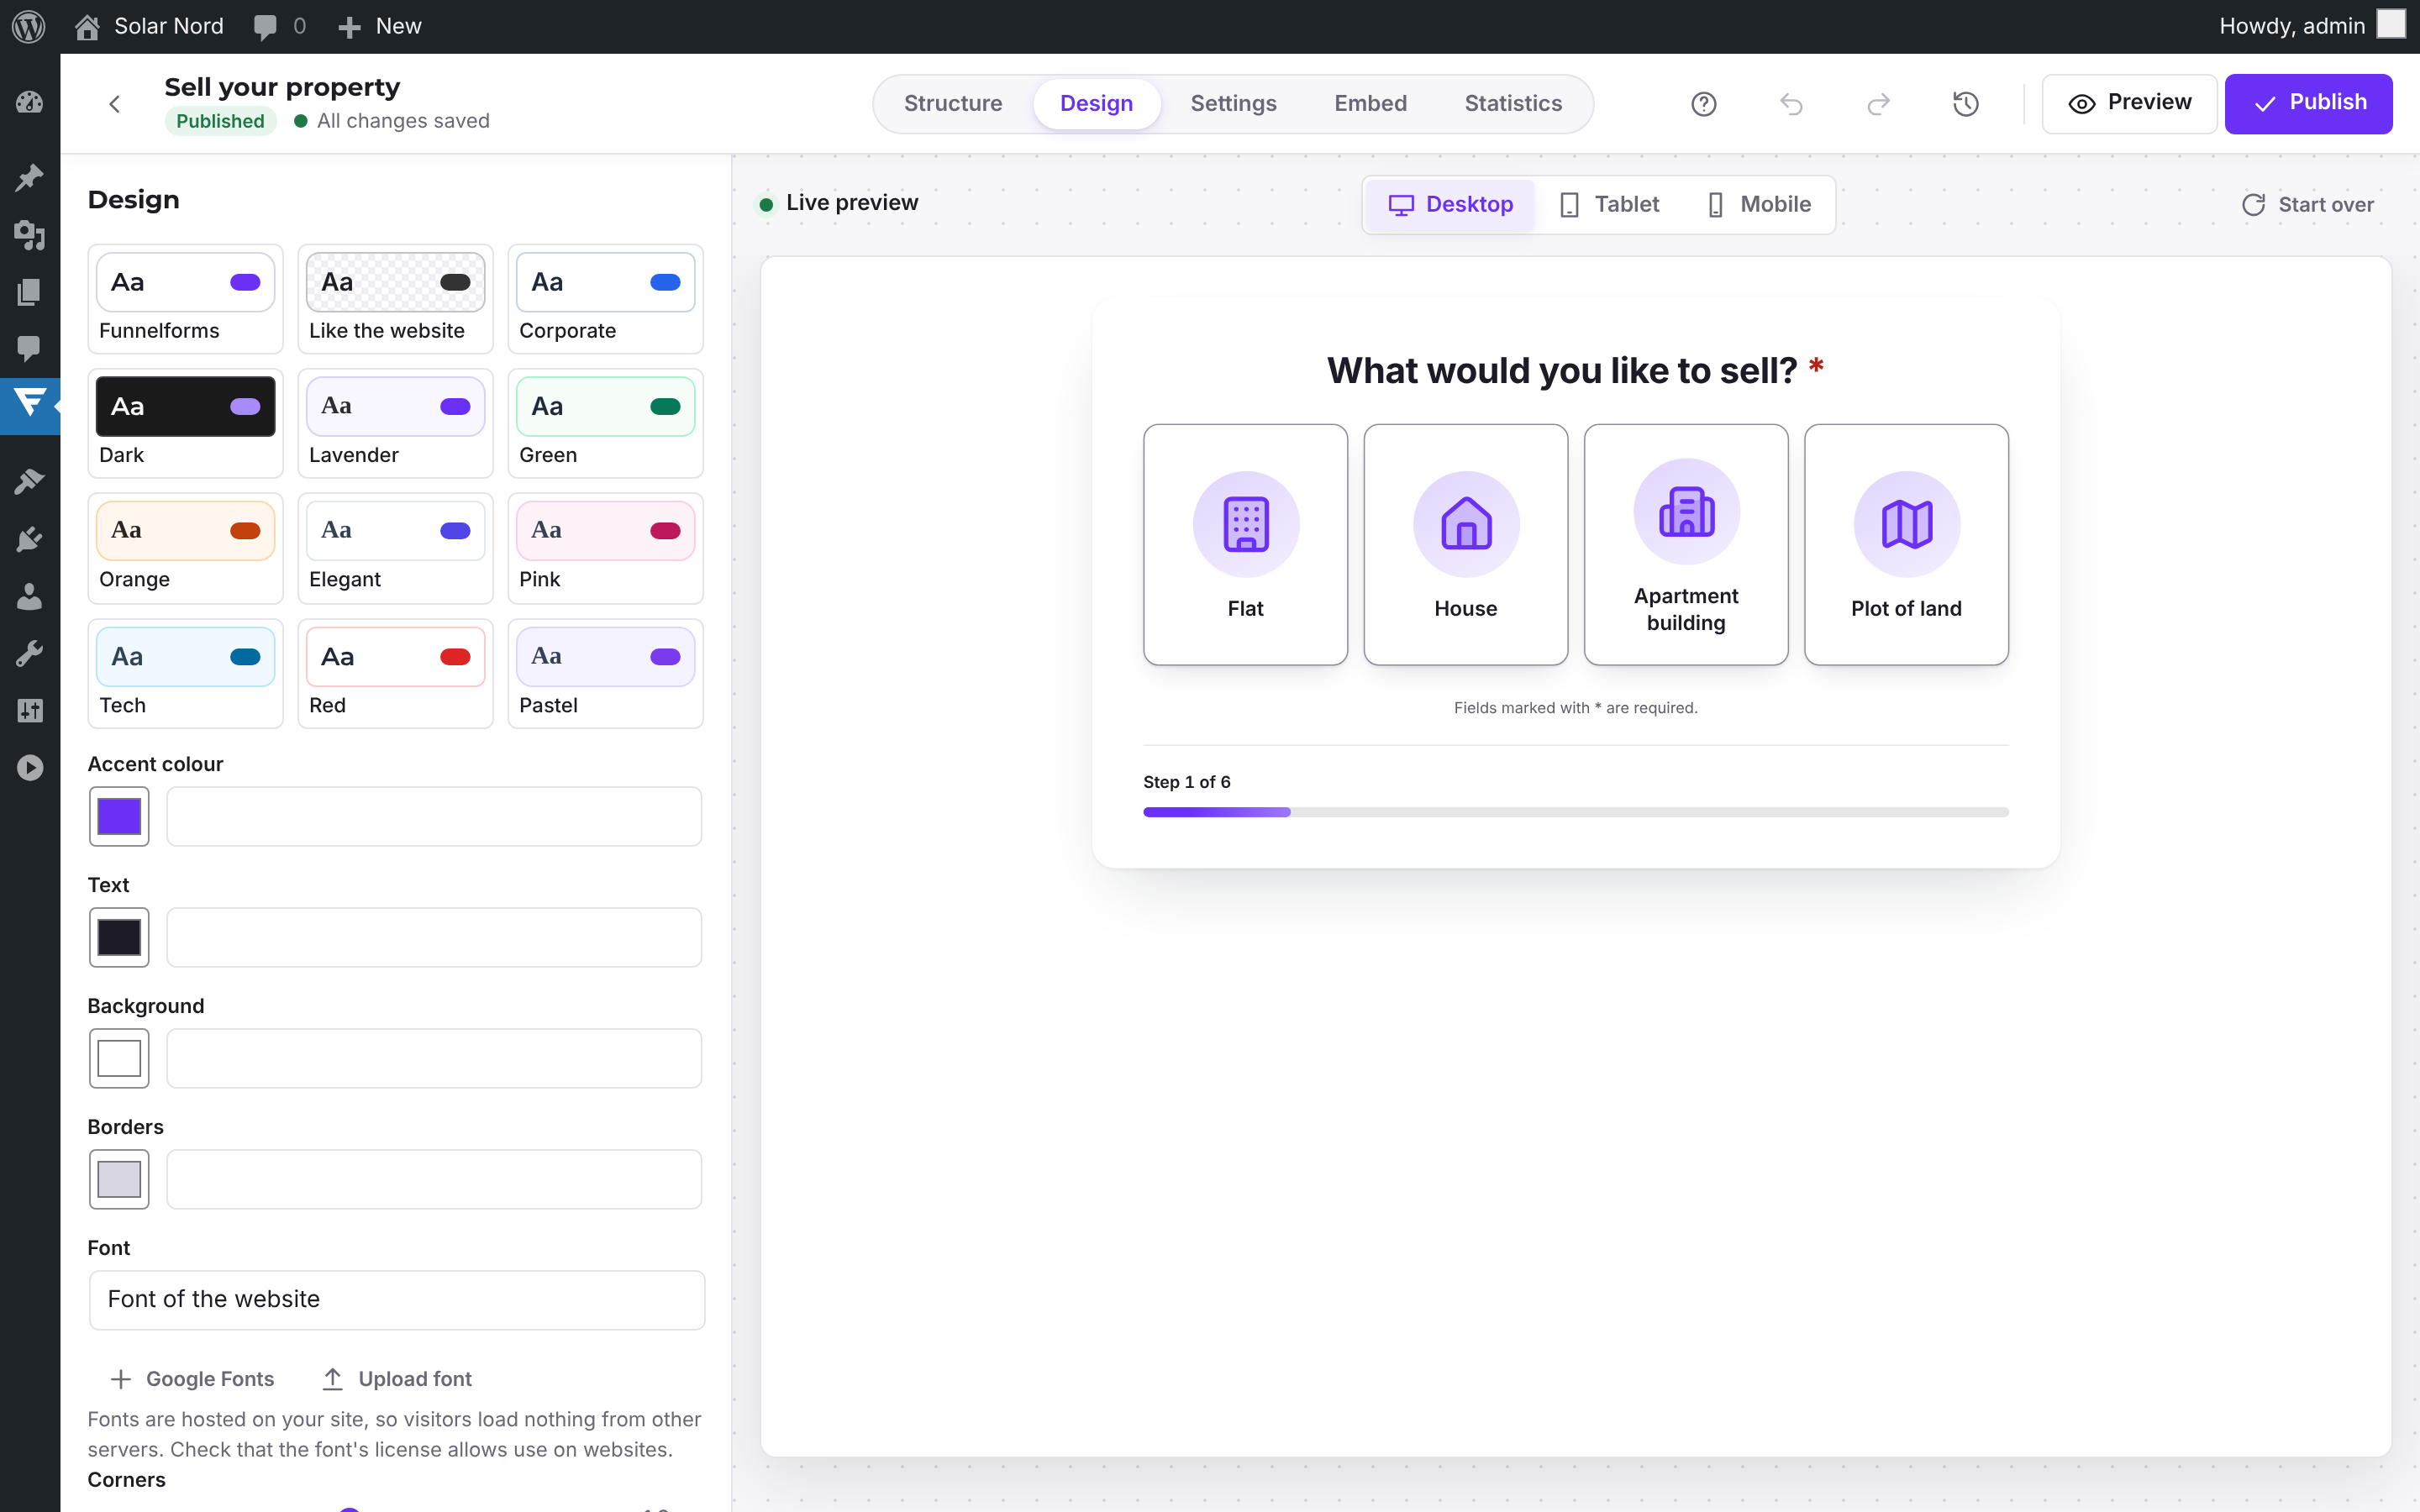Switch preview to Mobile view
Screen dimensions: 2420x1512
[1759, 204]
